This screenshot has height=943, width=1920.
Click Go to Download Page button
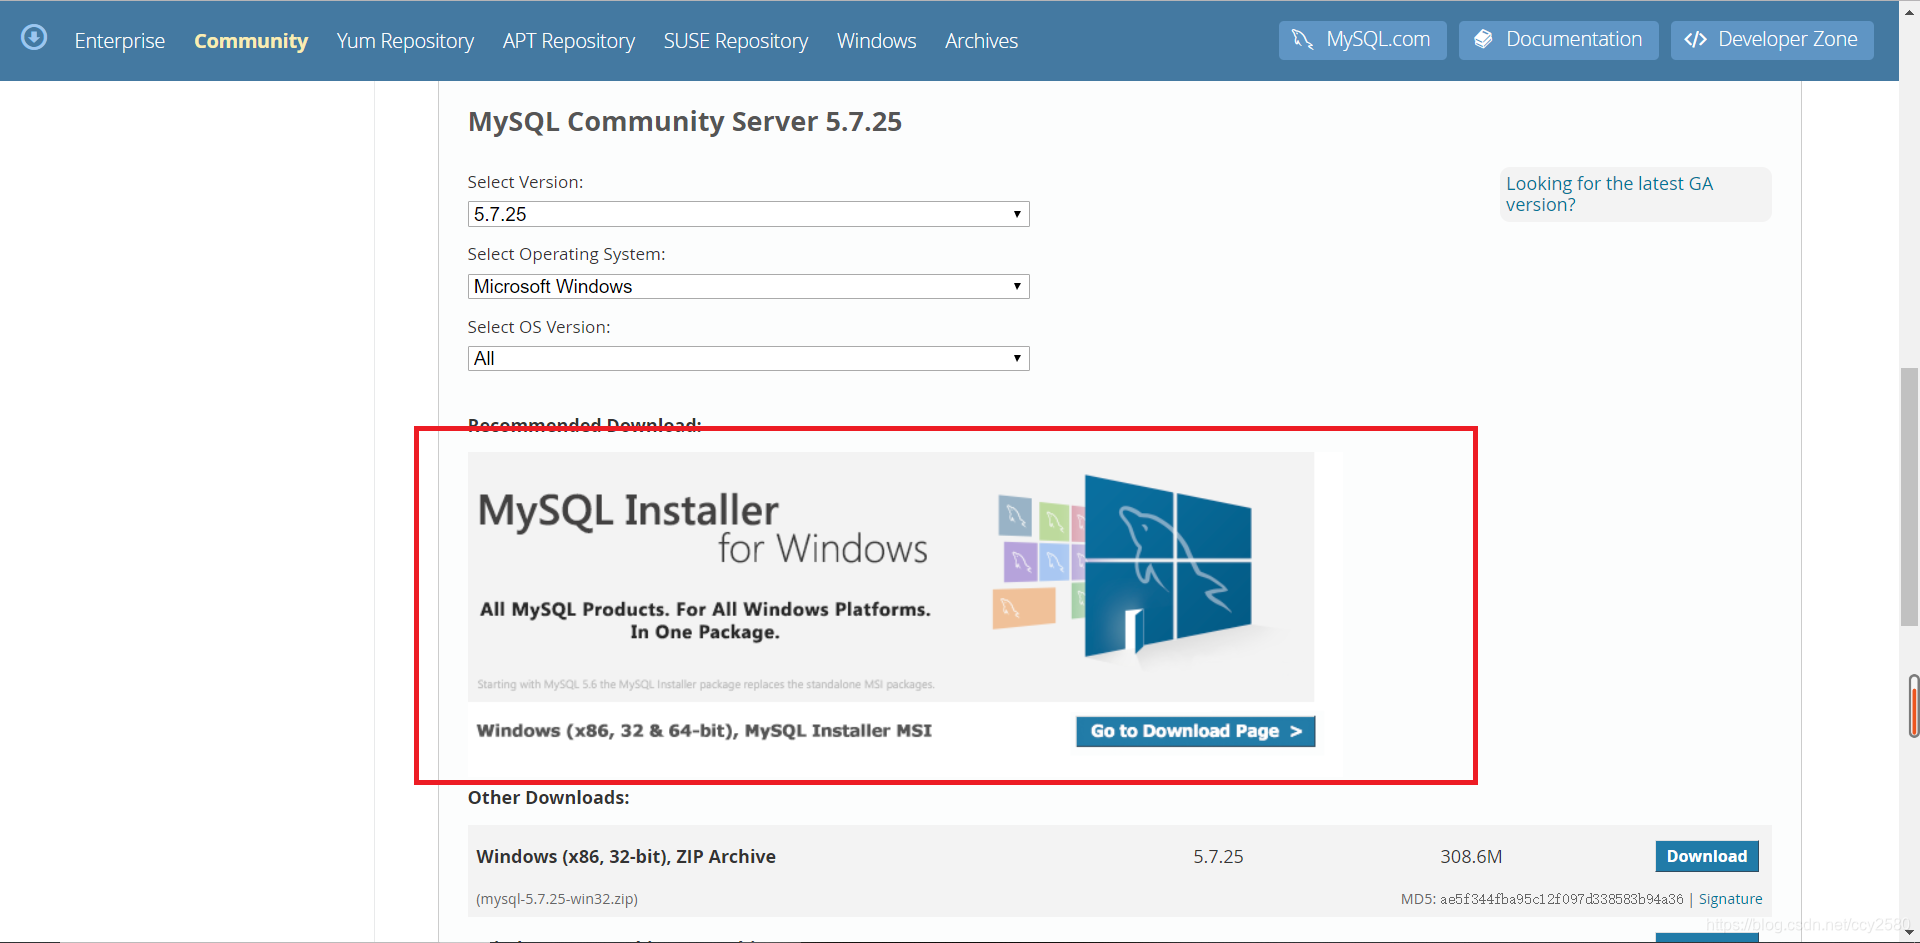click(x=1196, y=731)
